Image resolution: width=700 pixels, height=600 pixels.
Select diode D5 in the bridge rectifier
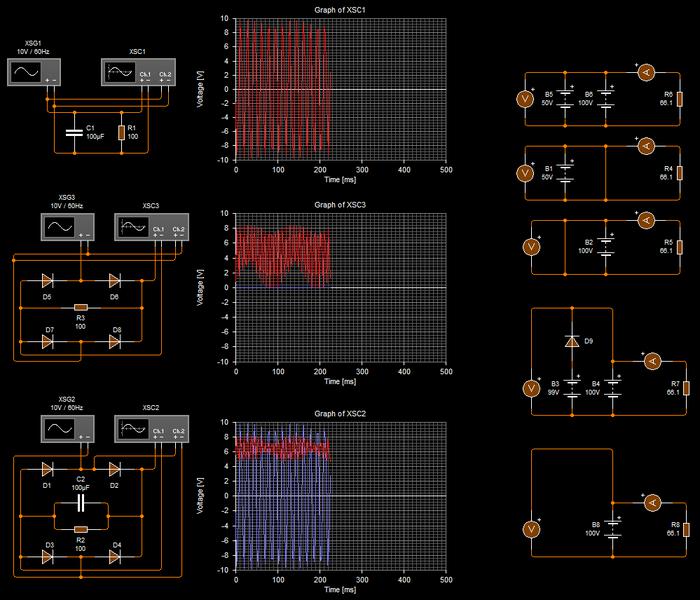click(48, 282)
